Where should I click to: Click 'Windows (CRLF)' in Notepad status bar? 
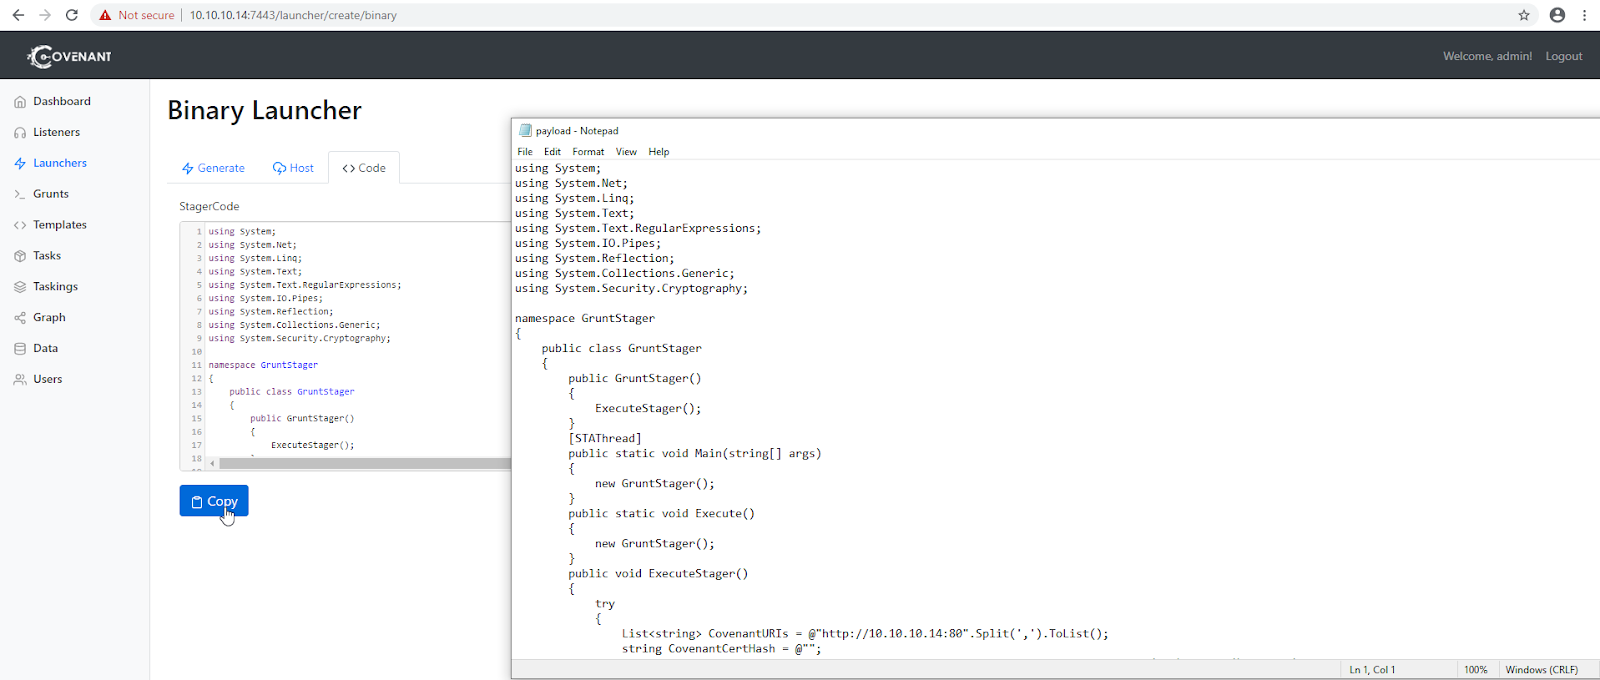[1541, 669]
